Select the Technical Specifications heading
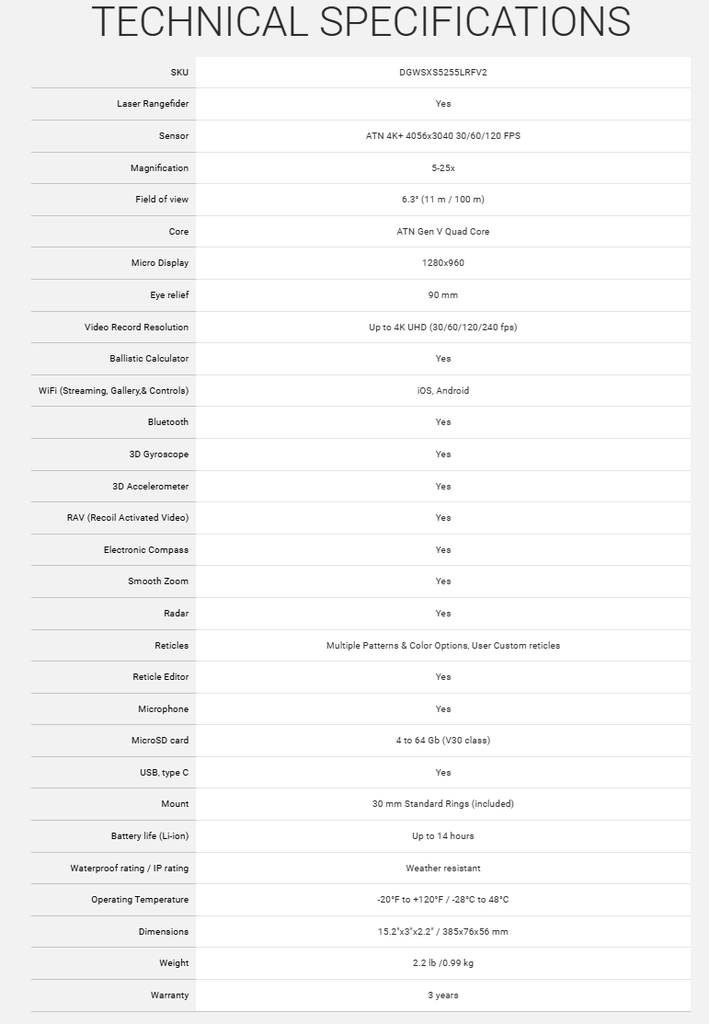This screenshot has height=1024, width=709. click(x=360, y=22)
